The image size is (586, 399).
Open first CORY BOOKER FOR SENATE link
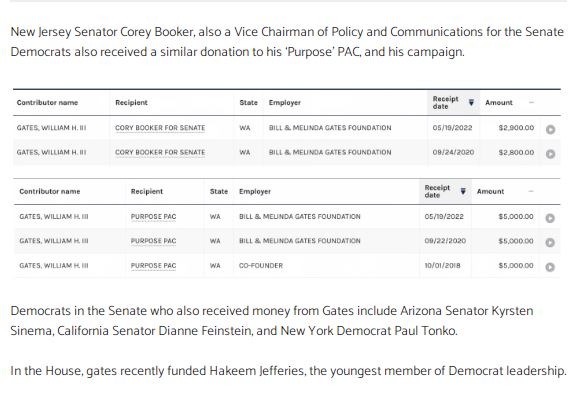click(x=160, y=128)
